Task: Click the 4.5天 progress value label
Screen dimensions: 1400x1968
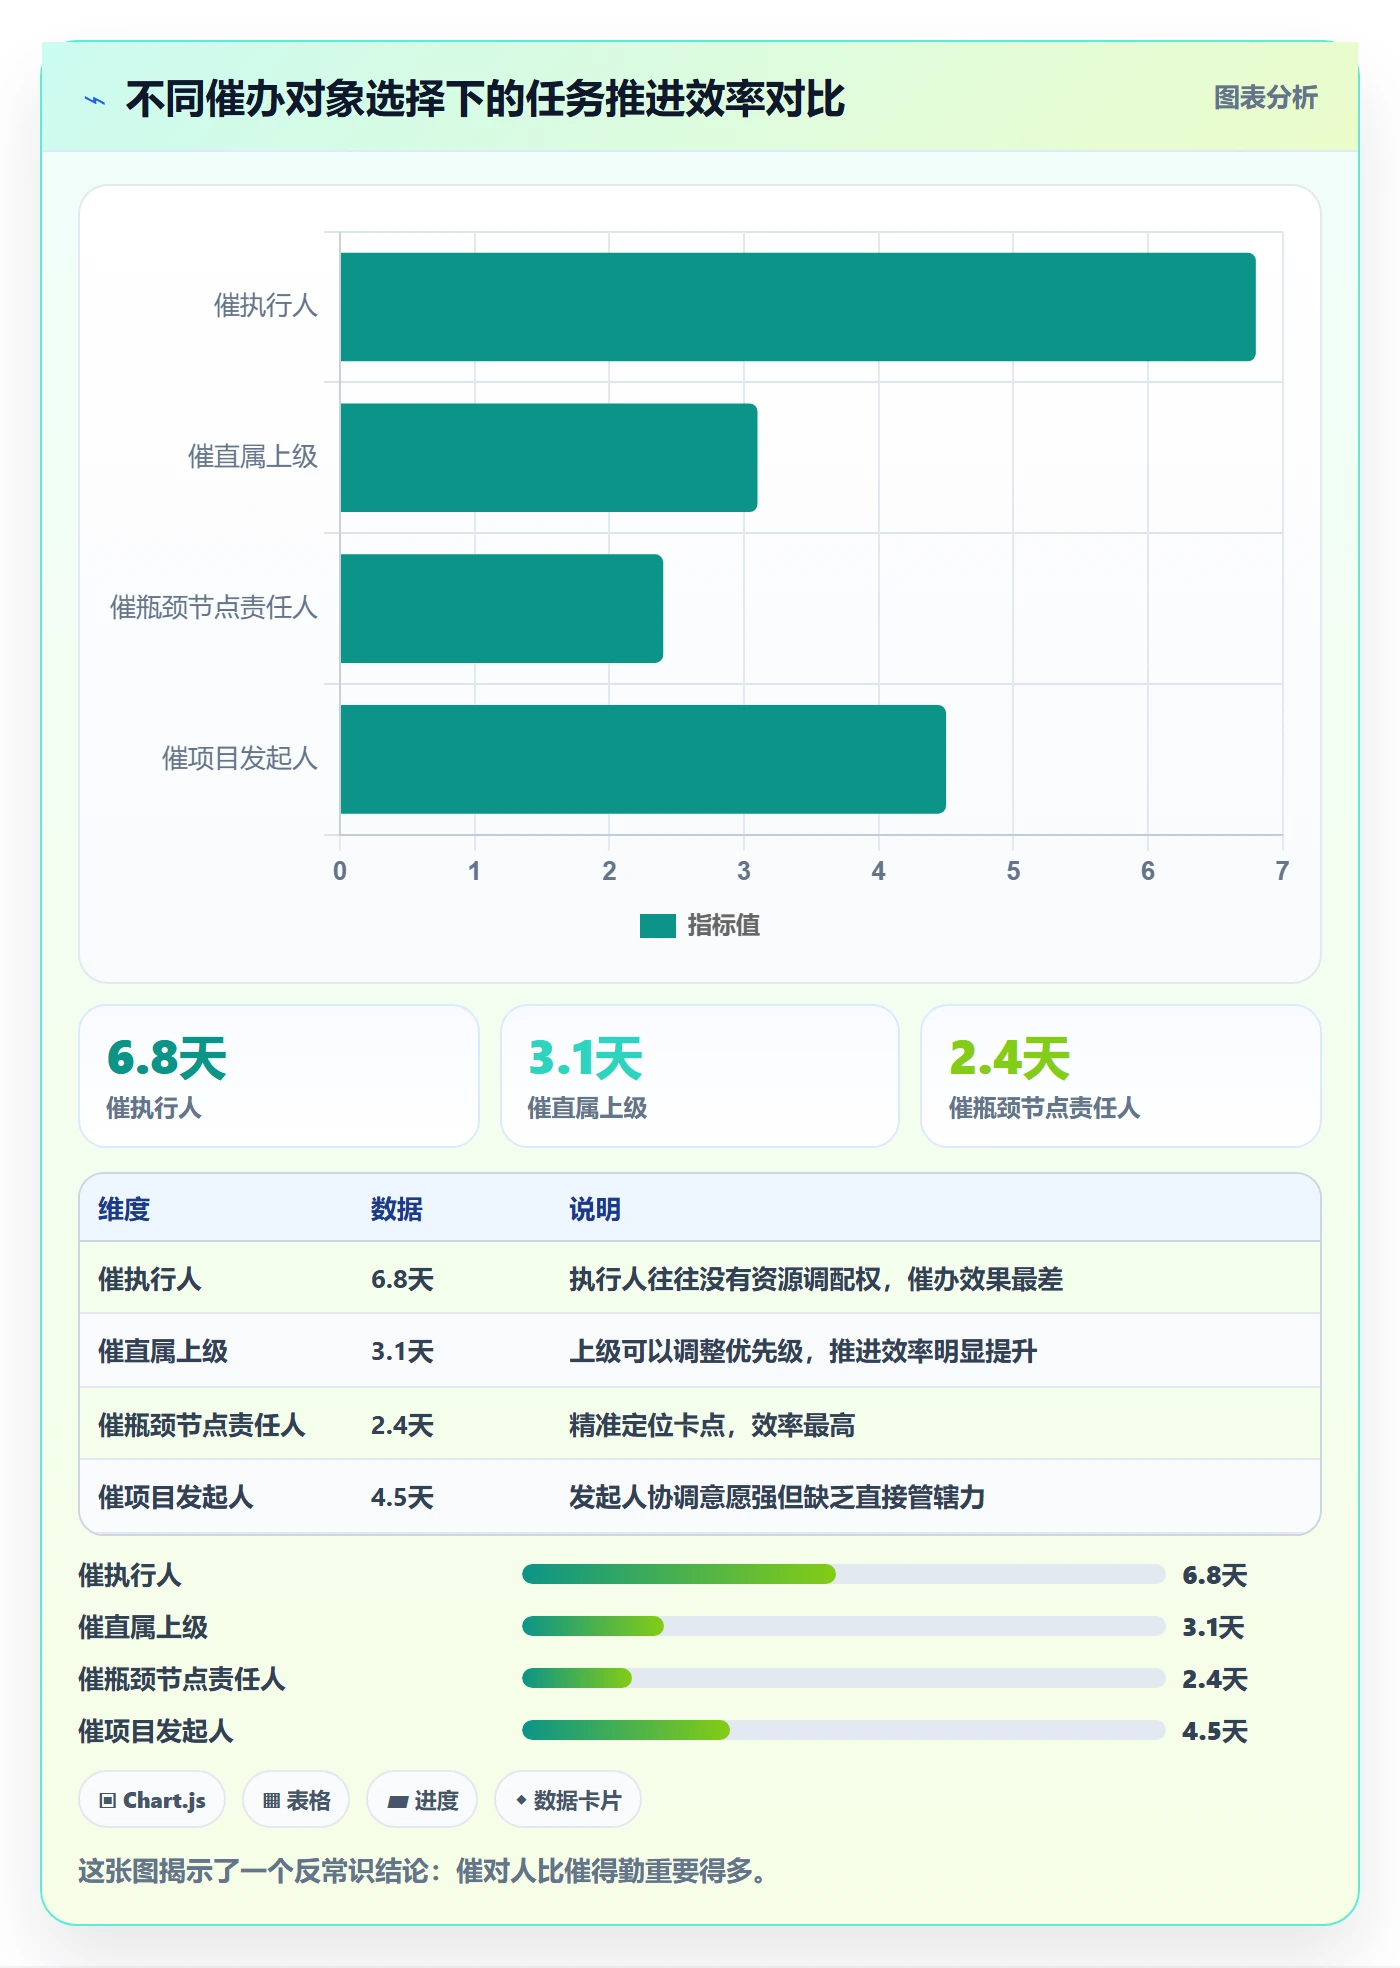Action: click(x=1215, y=1732)
